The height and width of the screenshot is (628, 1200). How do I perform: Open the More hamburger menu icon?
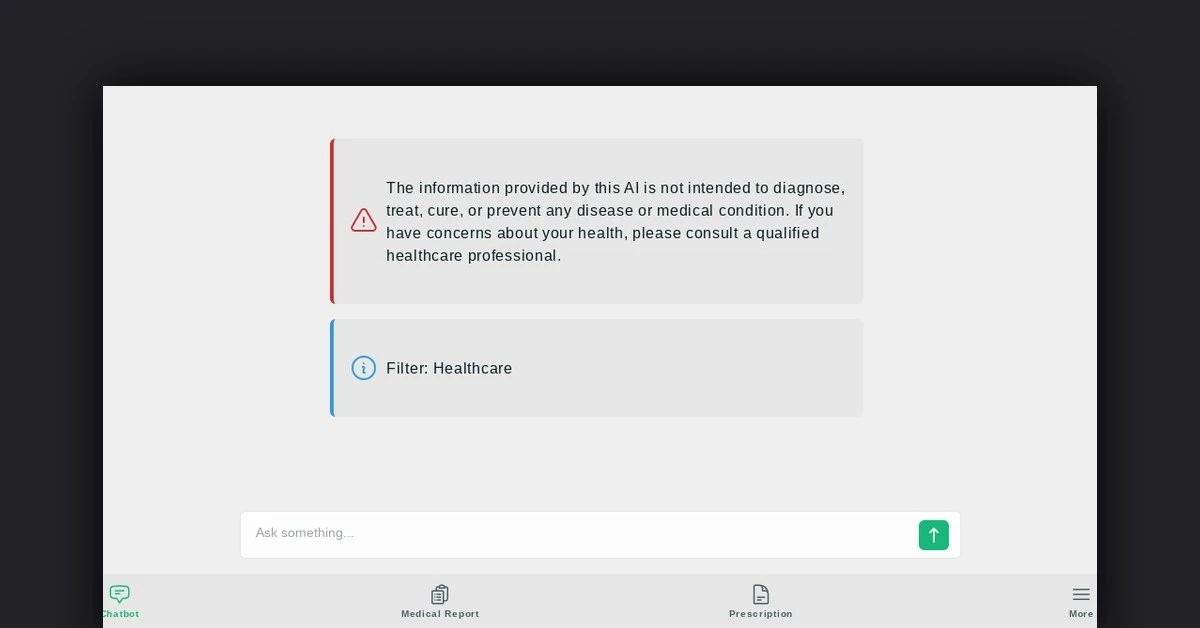pyautogui.click(x=1081, y=594)
